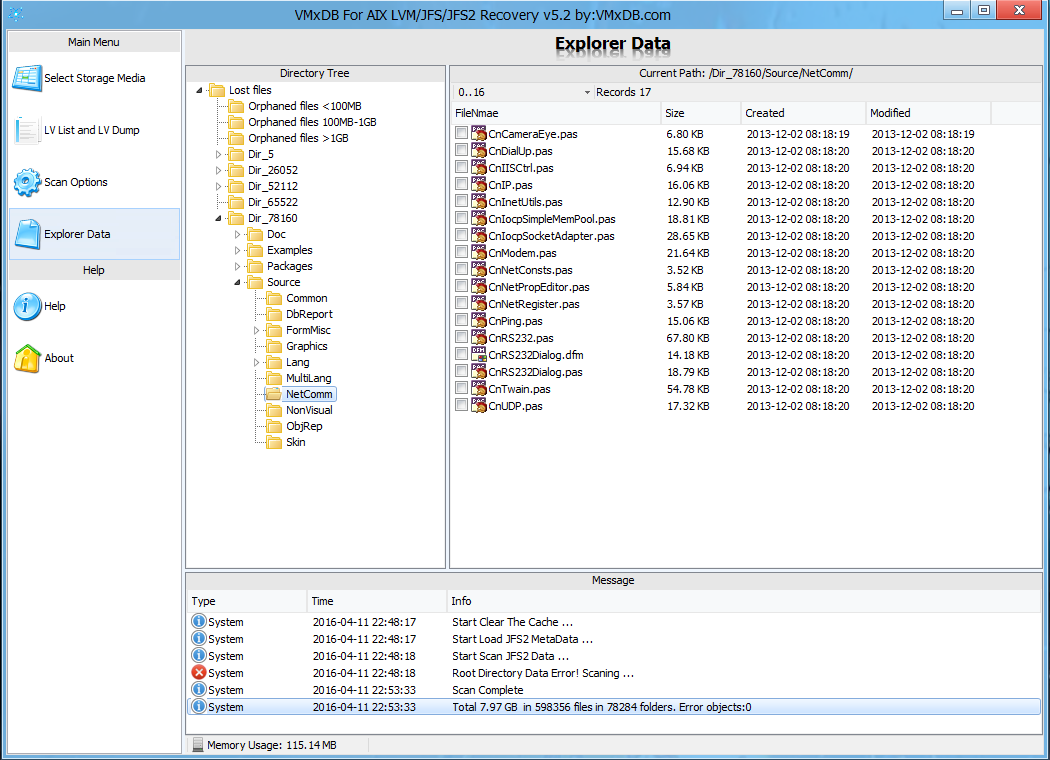Select the Total 7.97 GB message row
The height and width of the screenshot is (760, 1050).
613,706
